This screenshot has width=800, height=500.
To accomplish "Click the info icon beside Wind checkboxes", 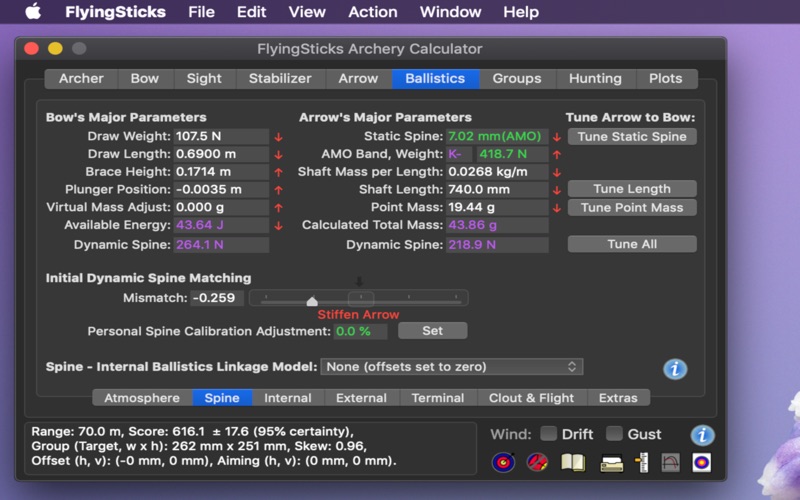I will coord(702,435).
